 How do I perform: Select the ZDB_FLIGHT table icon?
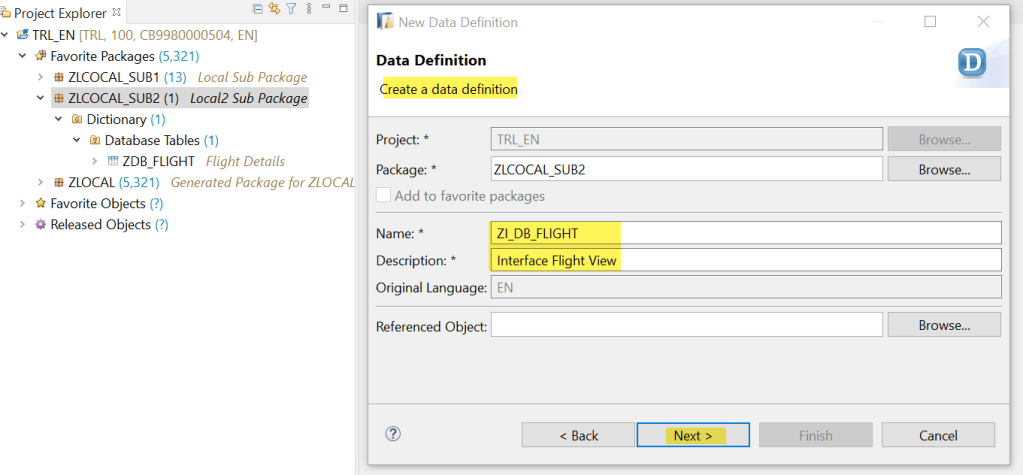(x=113, y=161)
